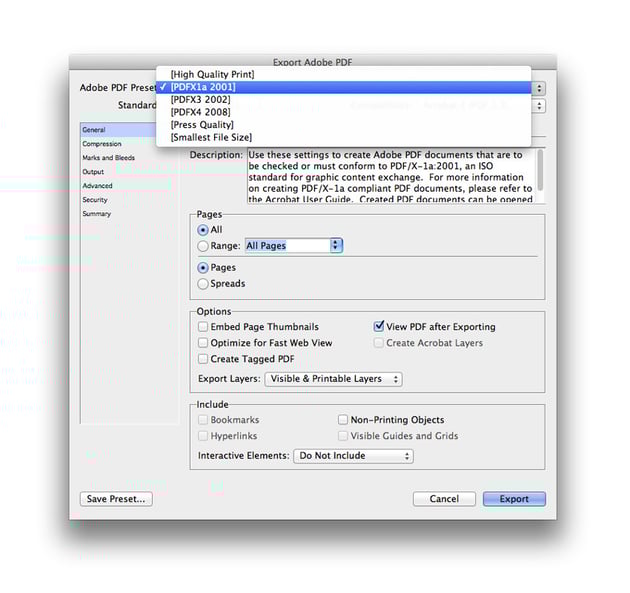
Task: Select the [Press Quality] preset
Action: 344,125
